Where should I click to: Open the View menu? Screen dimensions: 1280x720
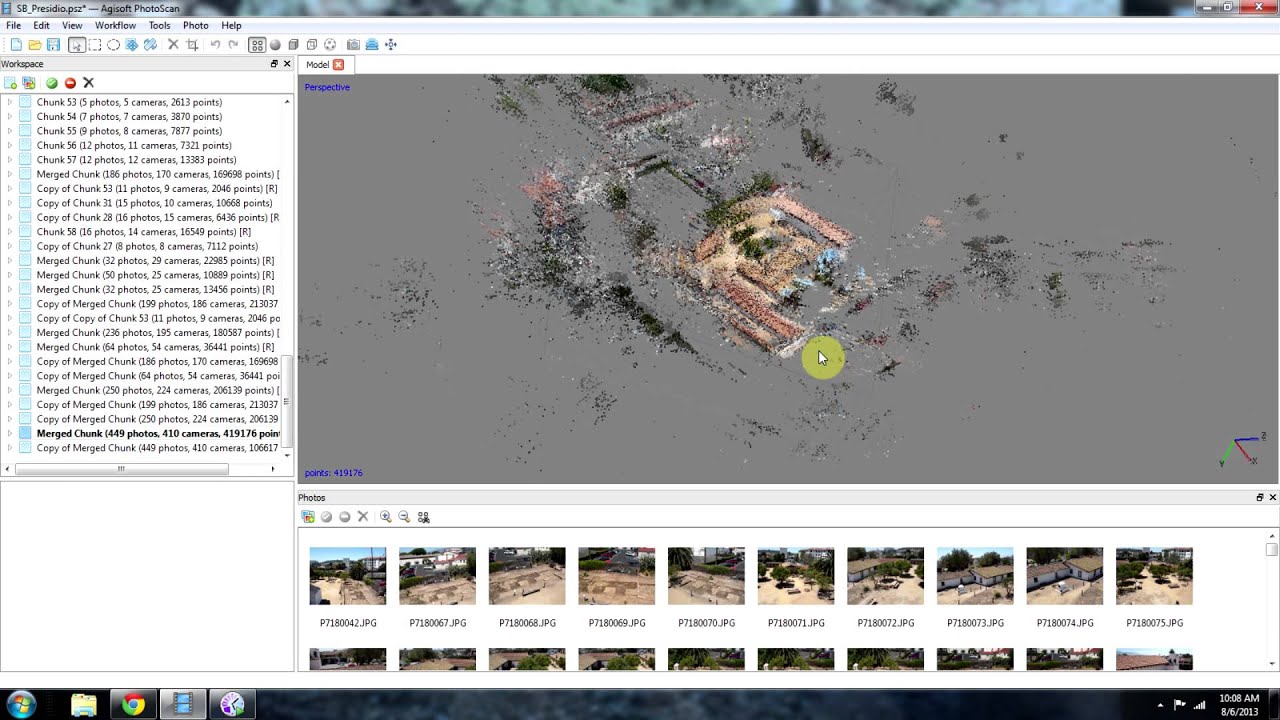[72, 25]
